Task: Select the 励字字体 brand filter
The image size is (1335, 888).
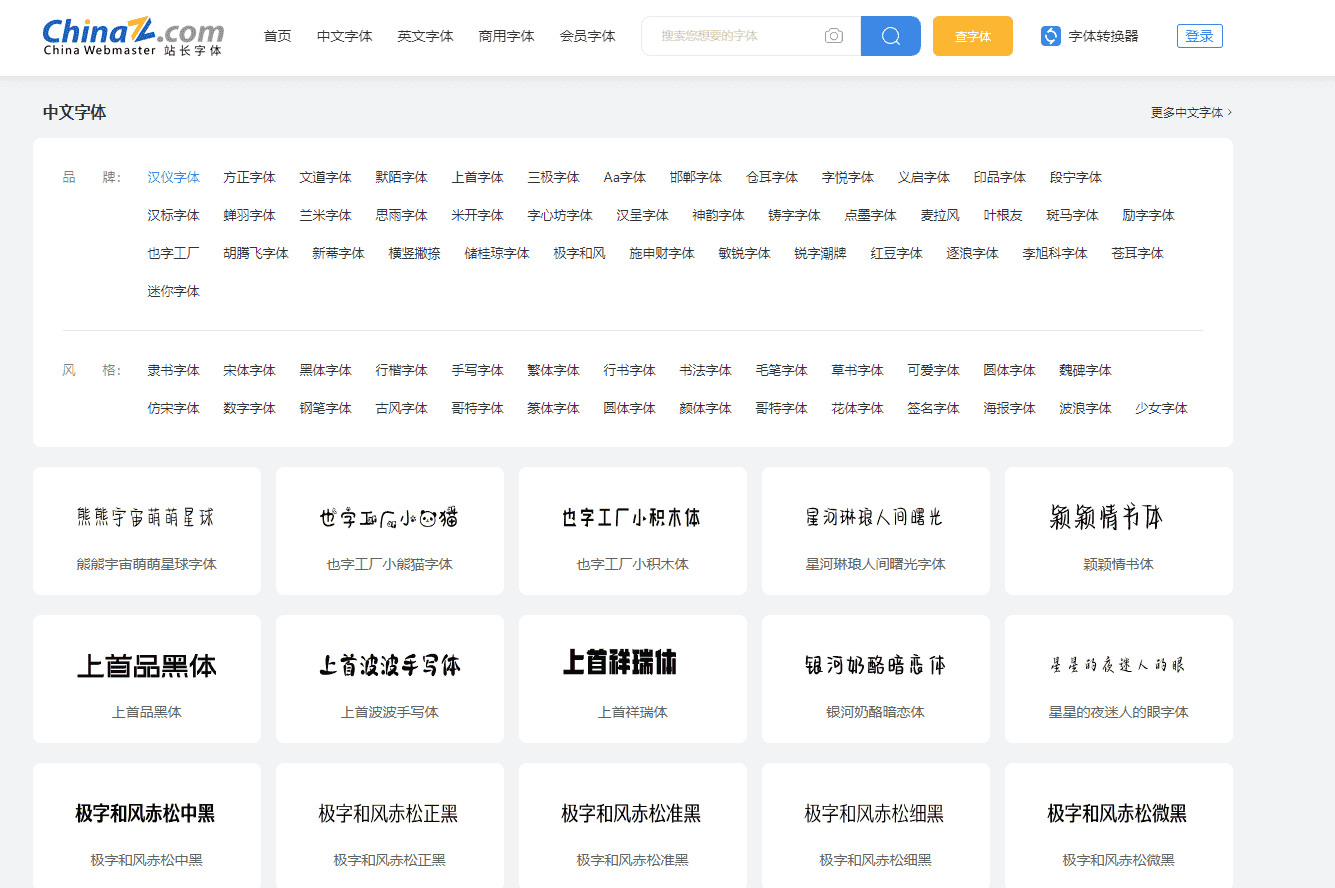Action: tap(1149, 215)
